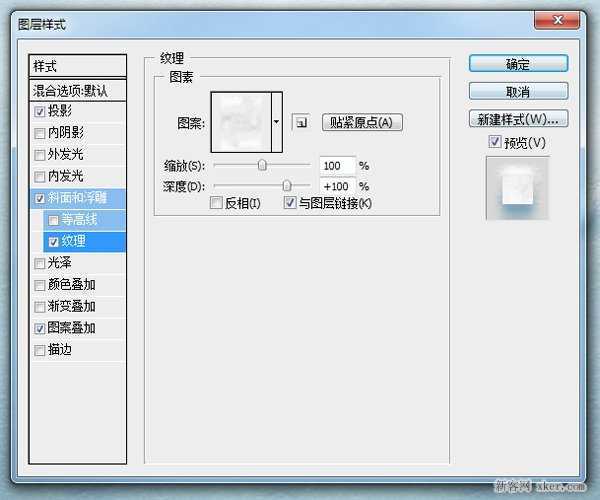Screen dimensions: 600x500
Task: Open the pattern picker dropdown arrow
Action: pos(277,122)
